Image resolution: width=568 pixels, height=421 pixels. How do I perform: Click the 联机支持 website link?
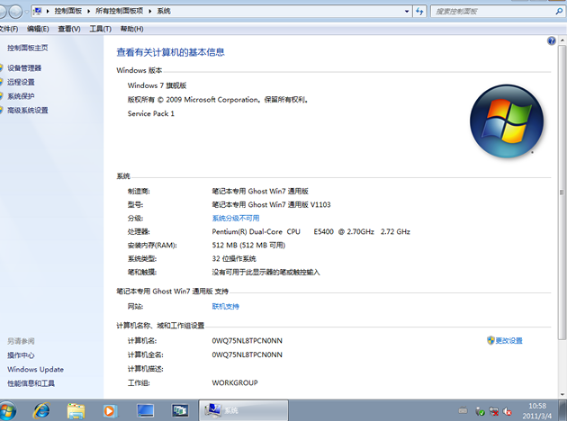point(225,307)
